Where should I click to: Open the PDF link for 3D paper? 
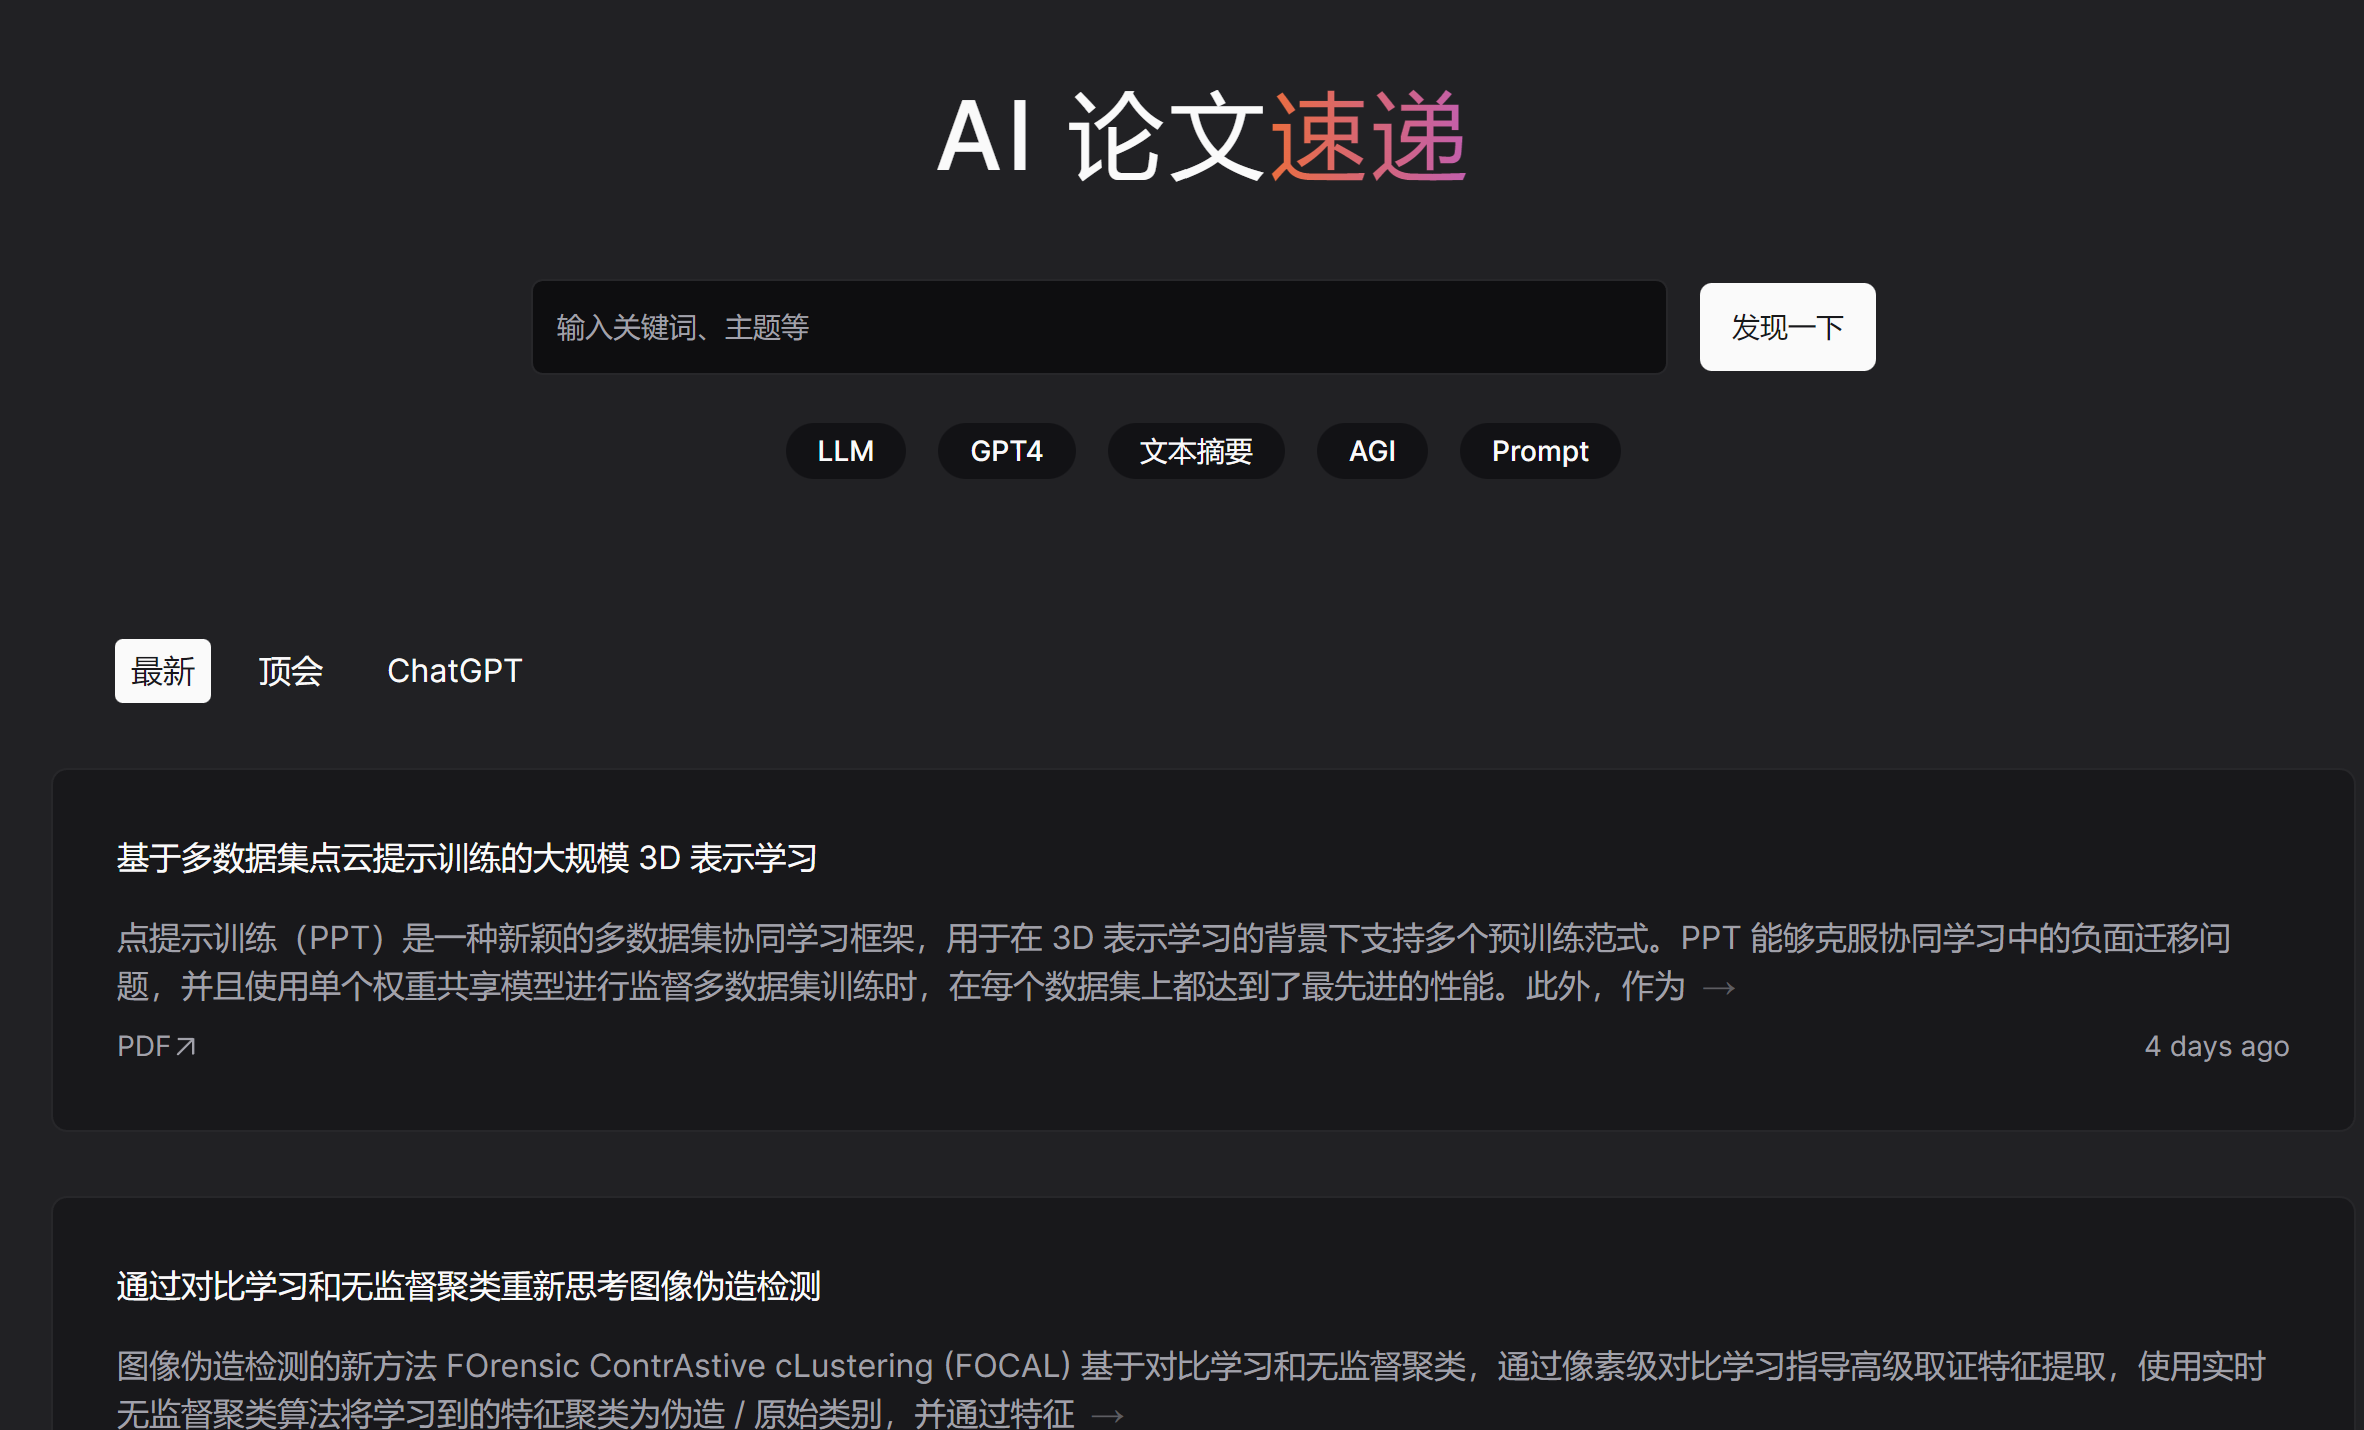(154, 1047)
